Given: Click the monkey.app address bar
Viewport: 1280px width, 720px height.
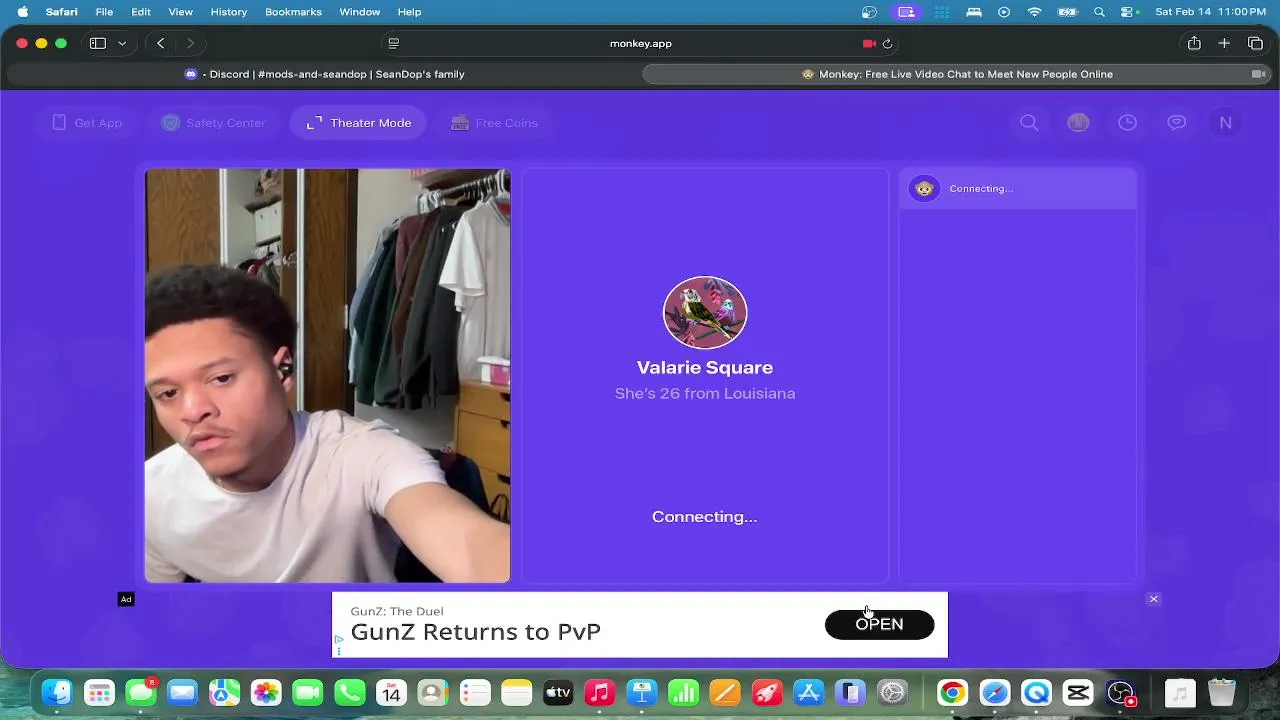Looking at the screenshot, I should pos(640,43).
